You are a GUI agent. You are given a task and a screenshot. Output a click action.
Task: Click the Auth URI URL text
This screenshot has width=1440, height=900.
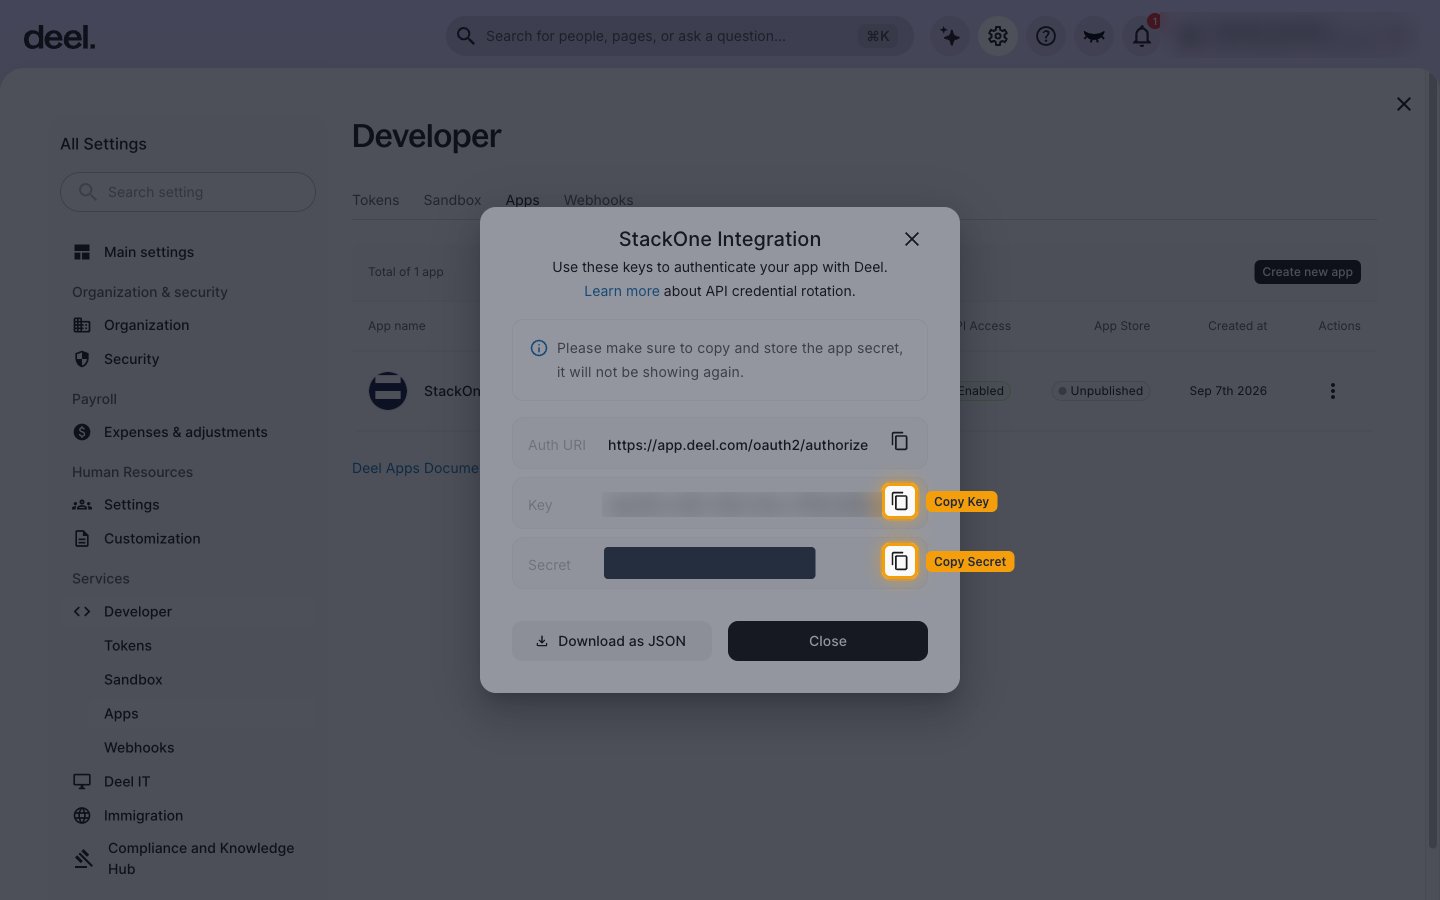point(738,445)
